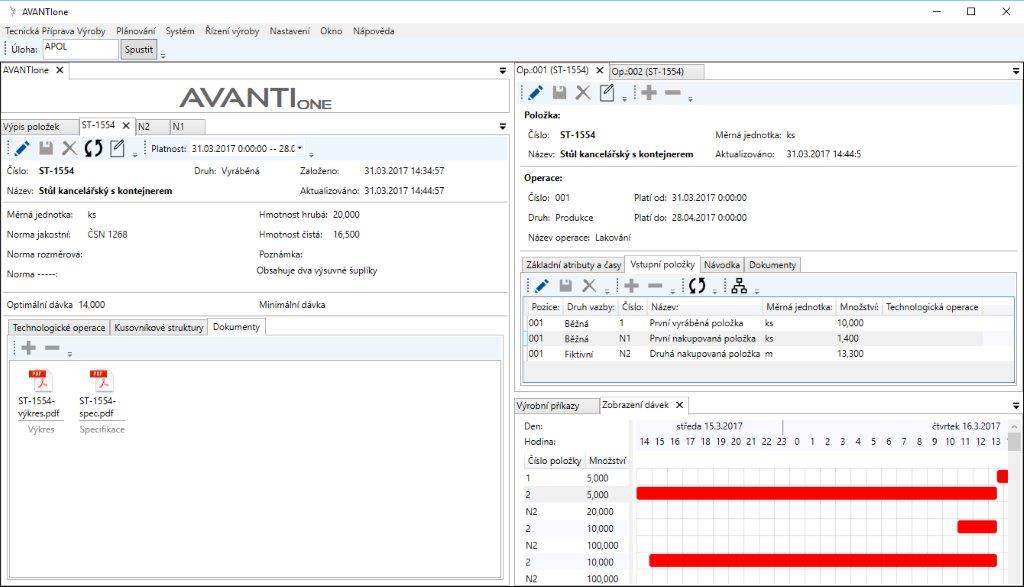Click the save disk icon in ST-1554 toolbar
The height and width of the screenshot is (587, 1024).
[46, 148]
